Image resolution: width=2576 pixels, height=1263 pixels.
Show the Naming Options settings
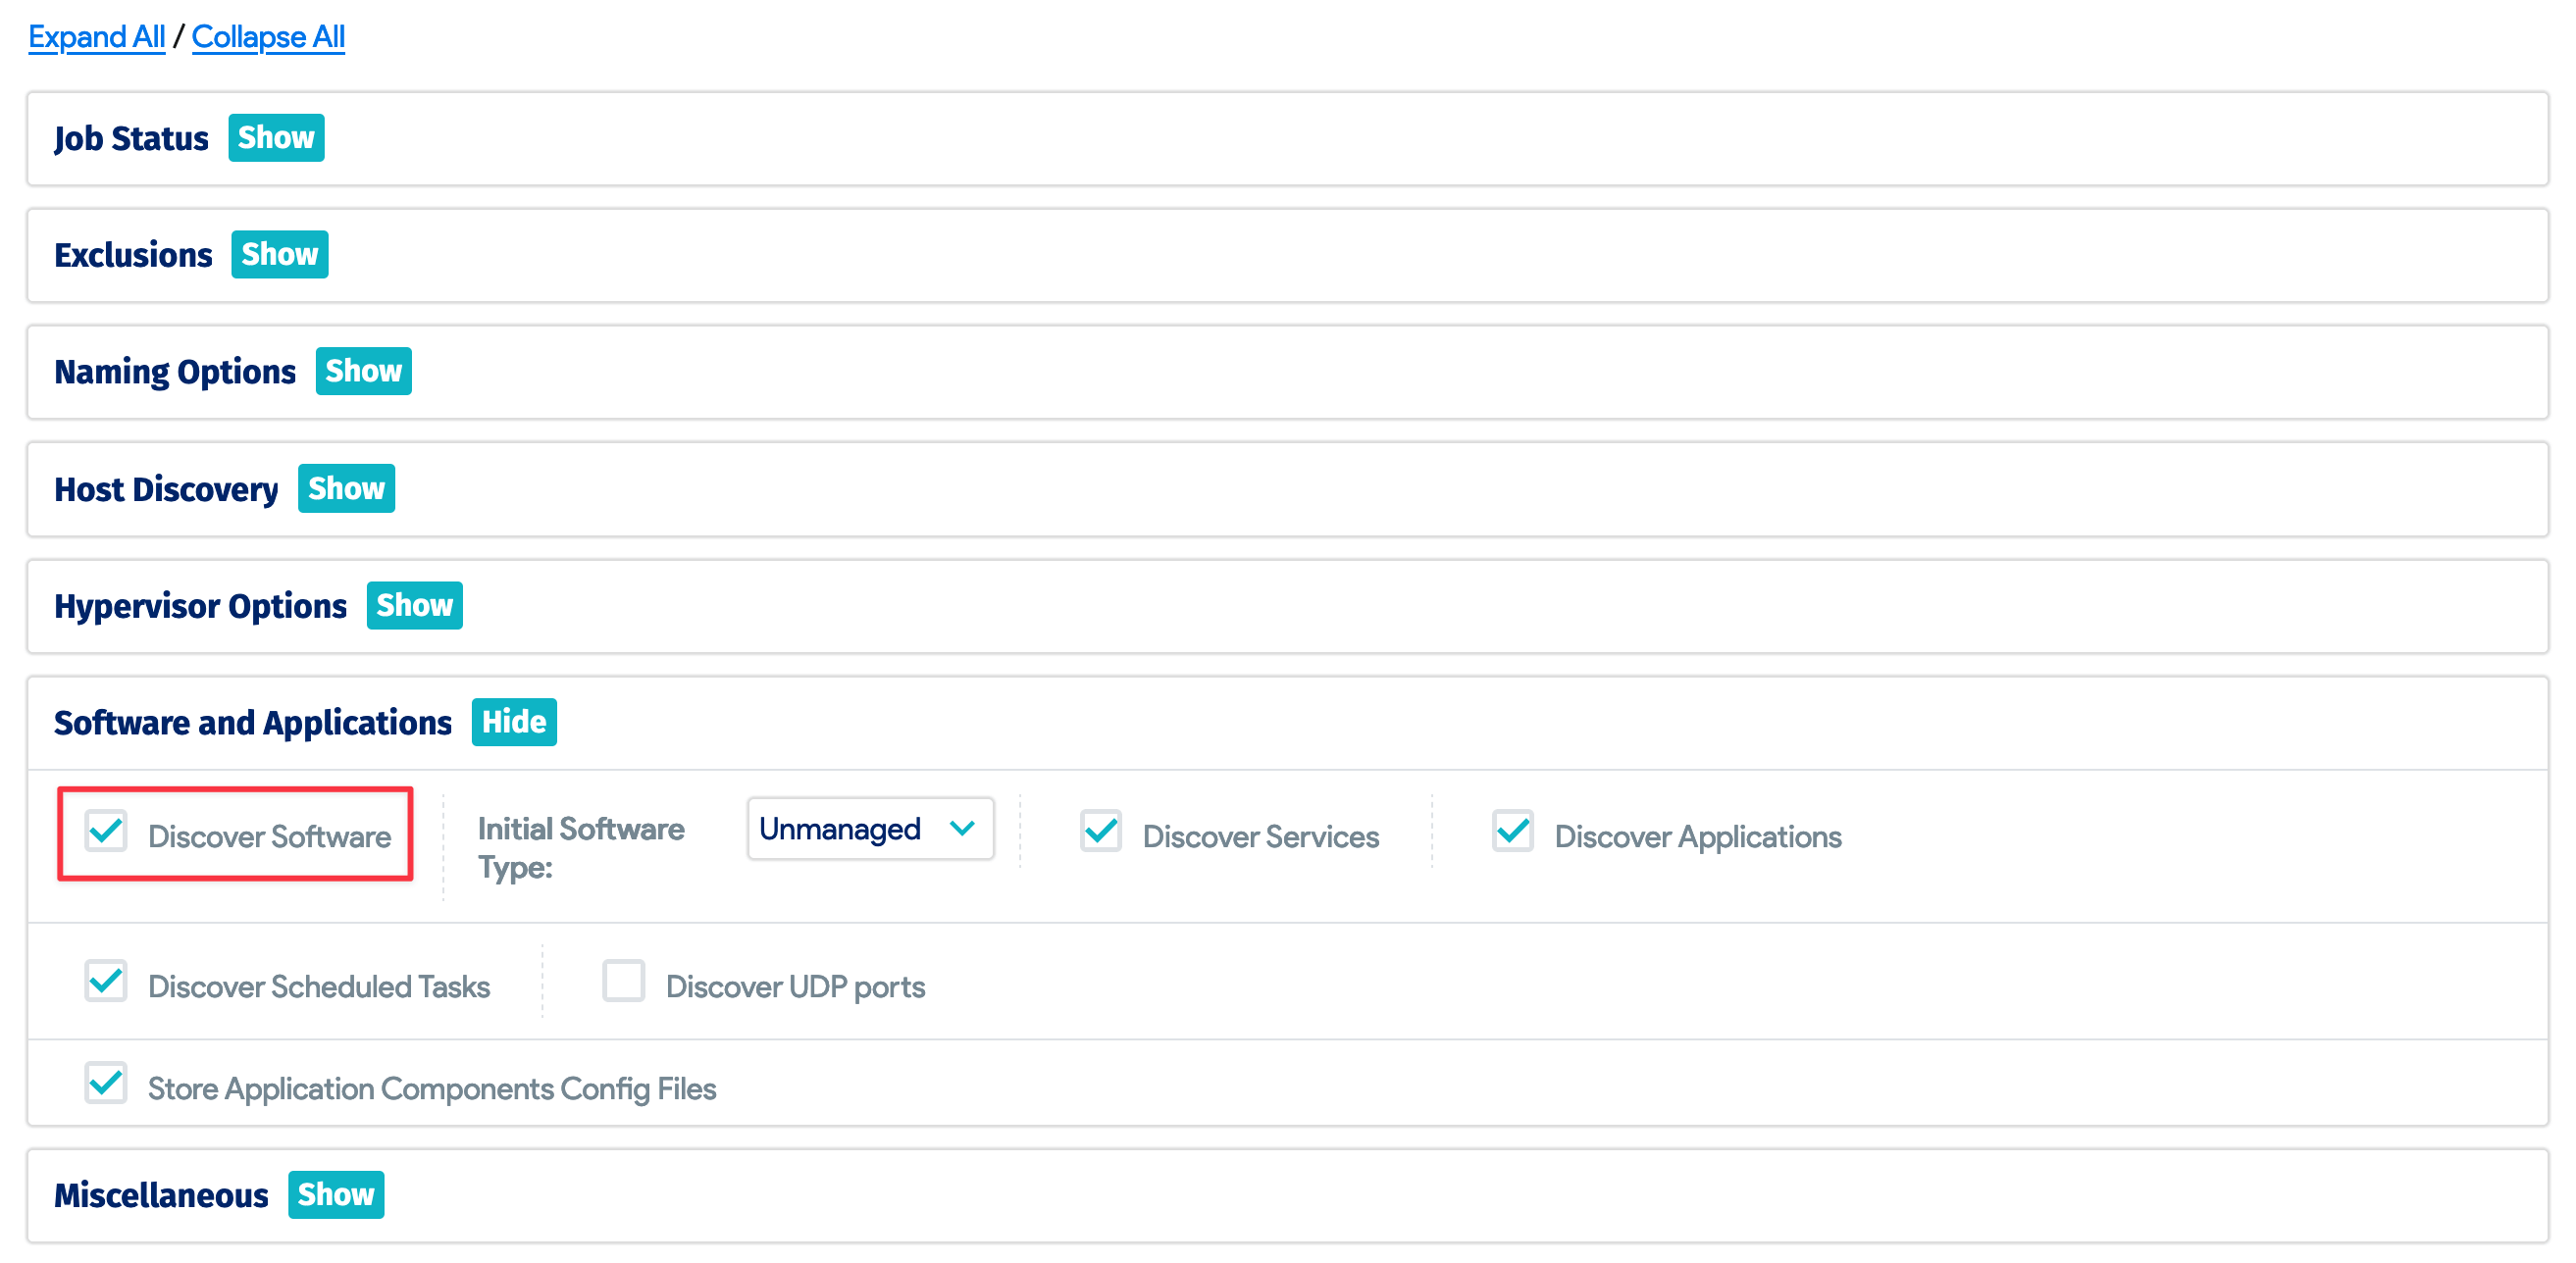click(363, 371)
